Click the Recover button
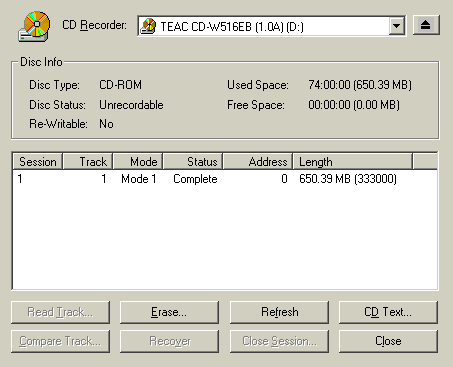 (169, 341)
